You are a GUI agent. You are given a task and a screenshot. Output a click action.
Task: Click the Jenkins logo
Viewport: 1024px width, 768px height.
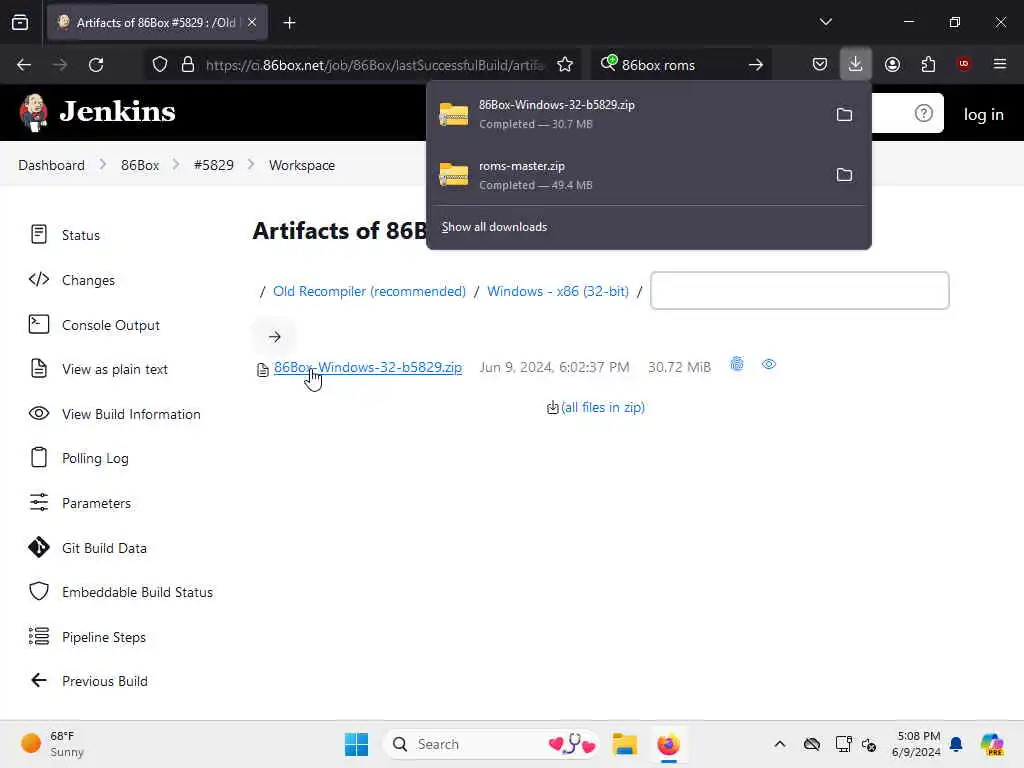[97, 112]
